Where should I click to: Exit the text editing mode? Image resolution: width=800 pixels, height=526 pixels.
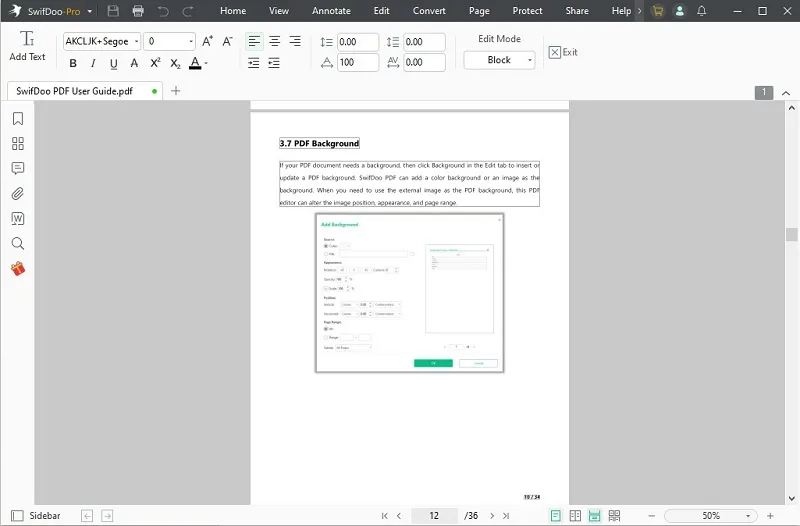coord(563,52)
